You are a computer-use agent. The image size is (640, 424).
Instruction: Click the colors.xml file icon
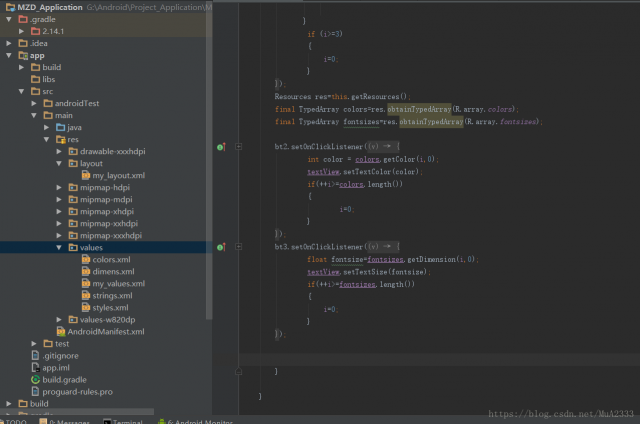pos(85,259)
